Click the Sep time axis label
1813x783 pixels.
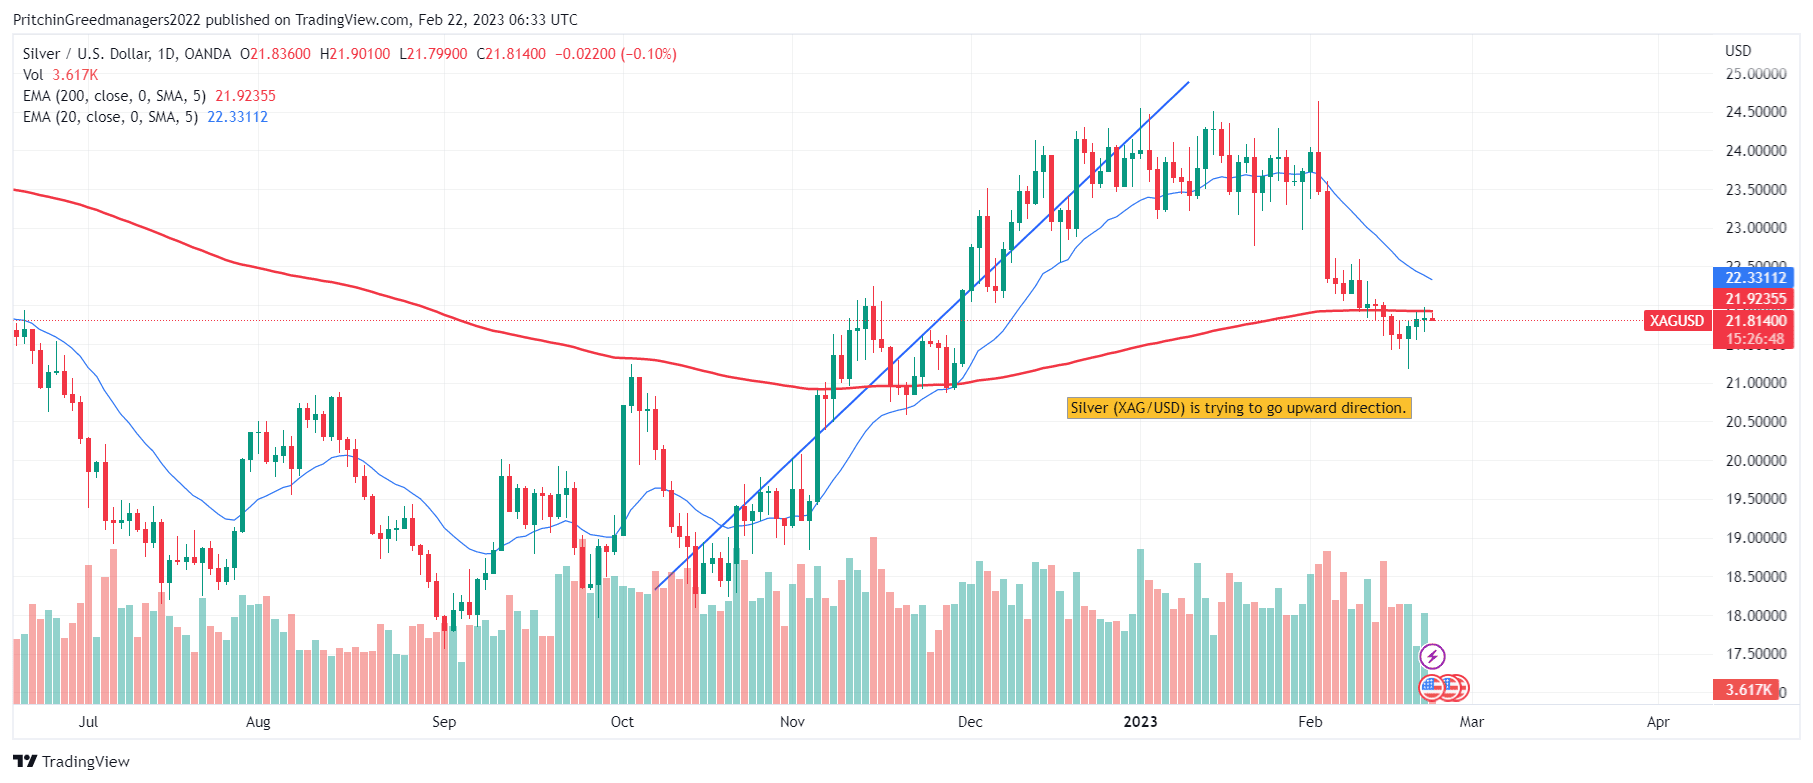click(x=444, y=722)
